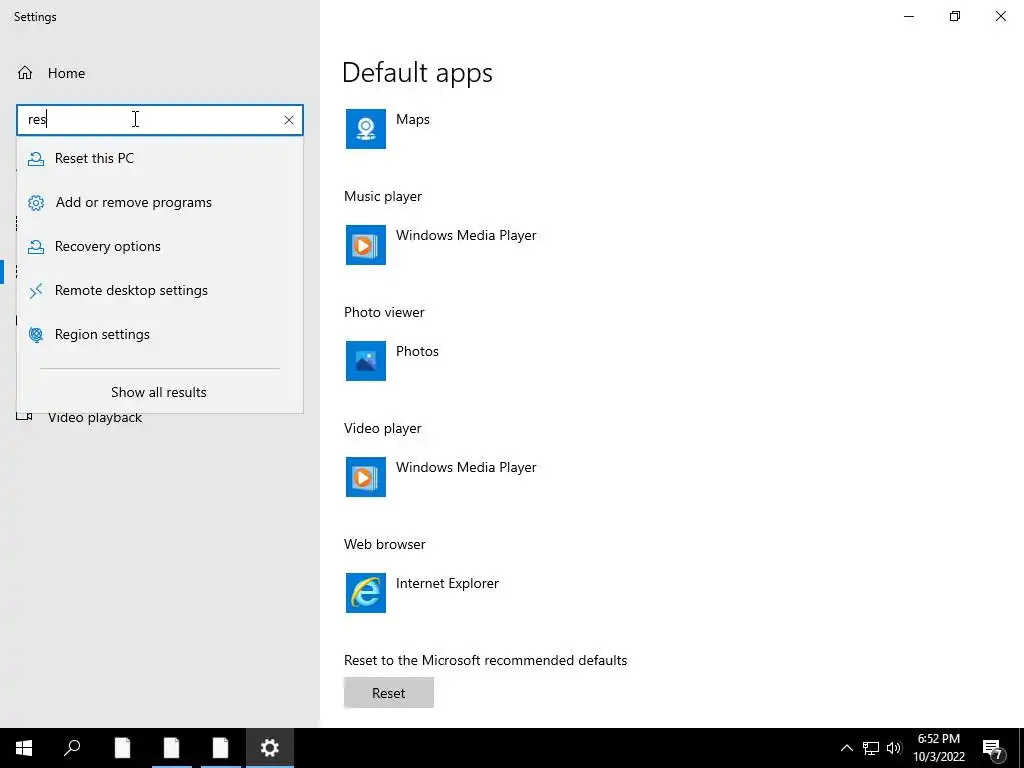Open taskbar search magnifier
The width and height of the screenshot is (1024, 768).
[72, 748]
